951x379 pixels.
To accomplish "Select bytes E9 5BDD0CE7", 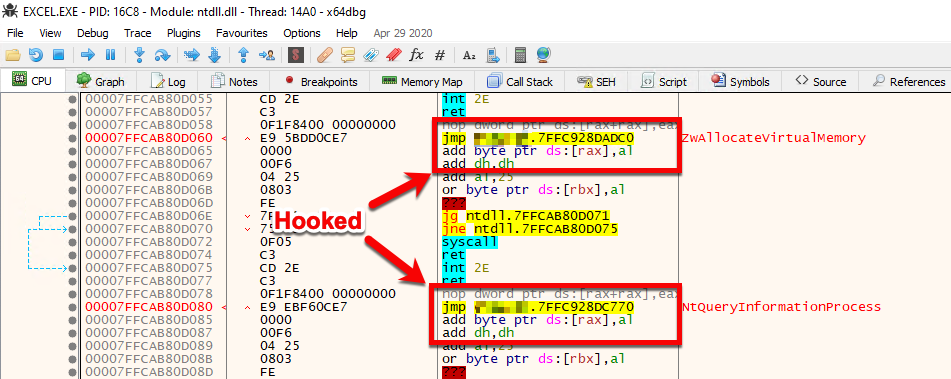I will click(303, 138).
